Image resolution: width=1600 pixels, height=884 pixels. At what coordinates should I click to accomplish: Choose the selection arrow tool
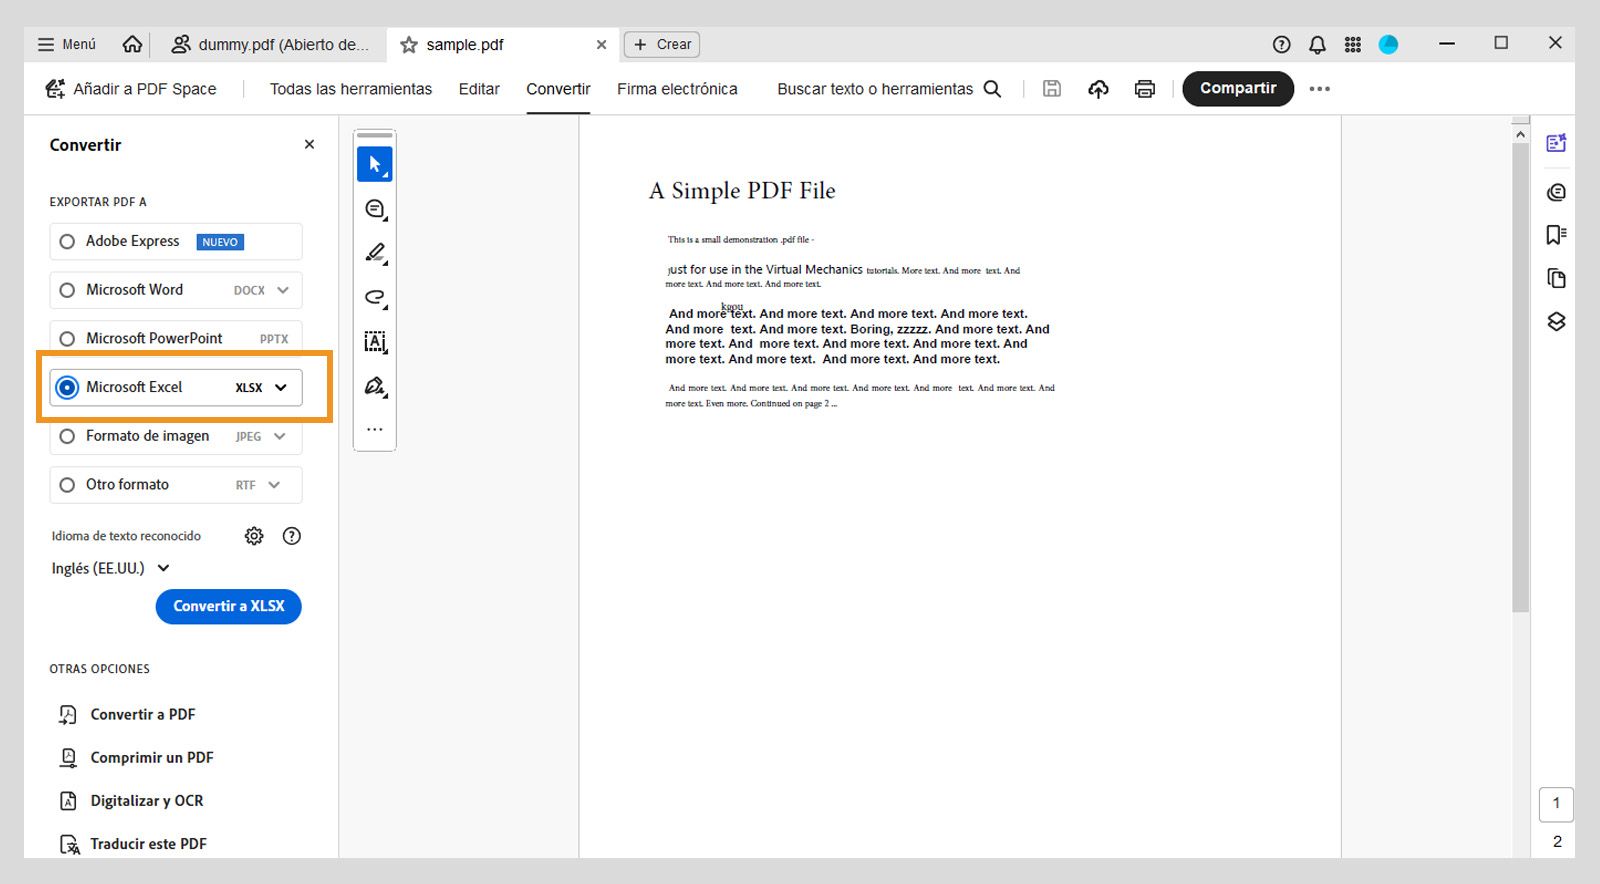(375, 164)
